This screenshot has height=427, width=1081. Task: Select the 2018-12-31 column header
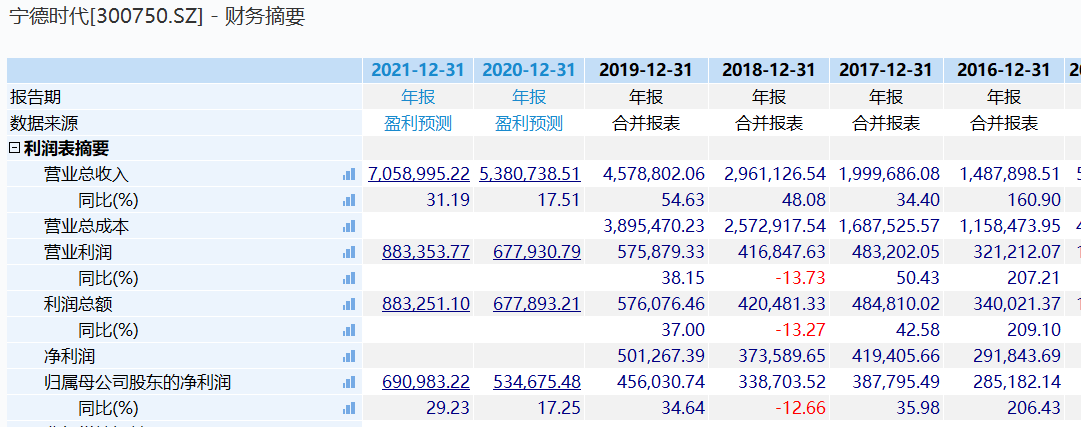coord(769,70)
